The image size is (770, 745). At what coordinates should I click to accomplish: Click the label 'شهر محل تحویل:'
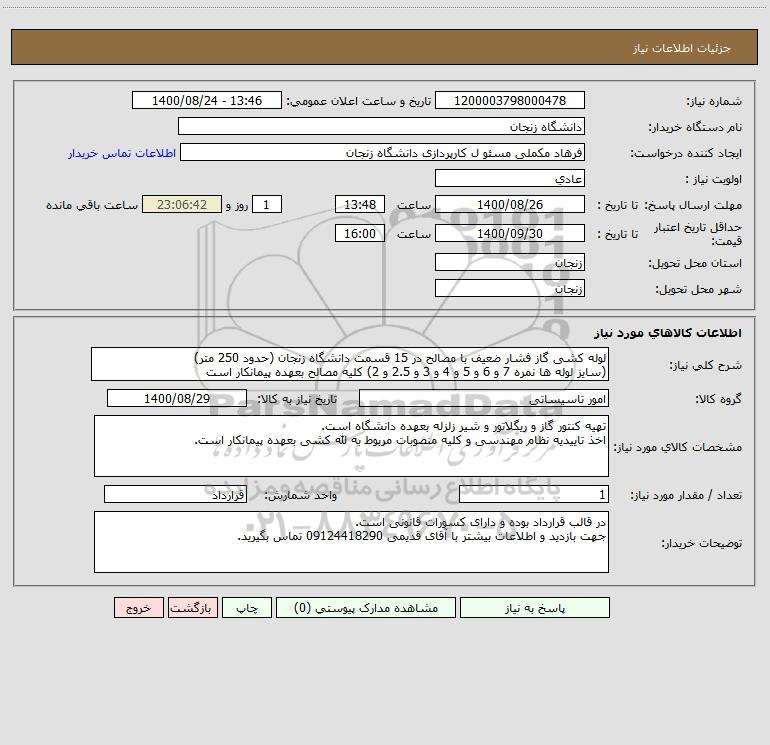click(x=699, y=289)
